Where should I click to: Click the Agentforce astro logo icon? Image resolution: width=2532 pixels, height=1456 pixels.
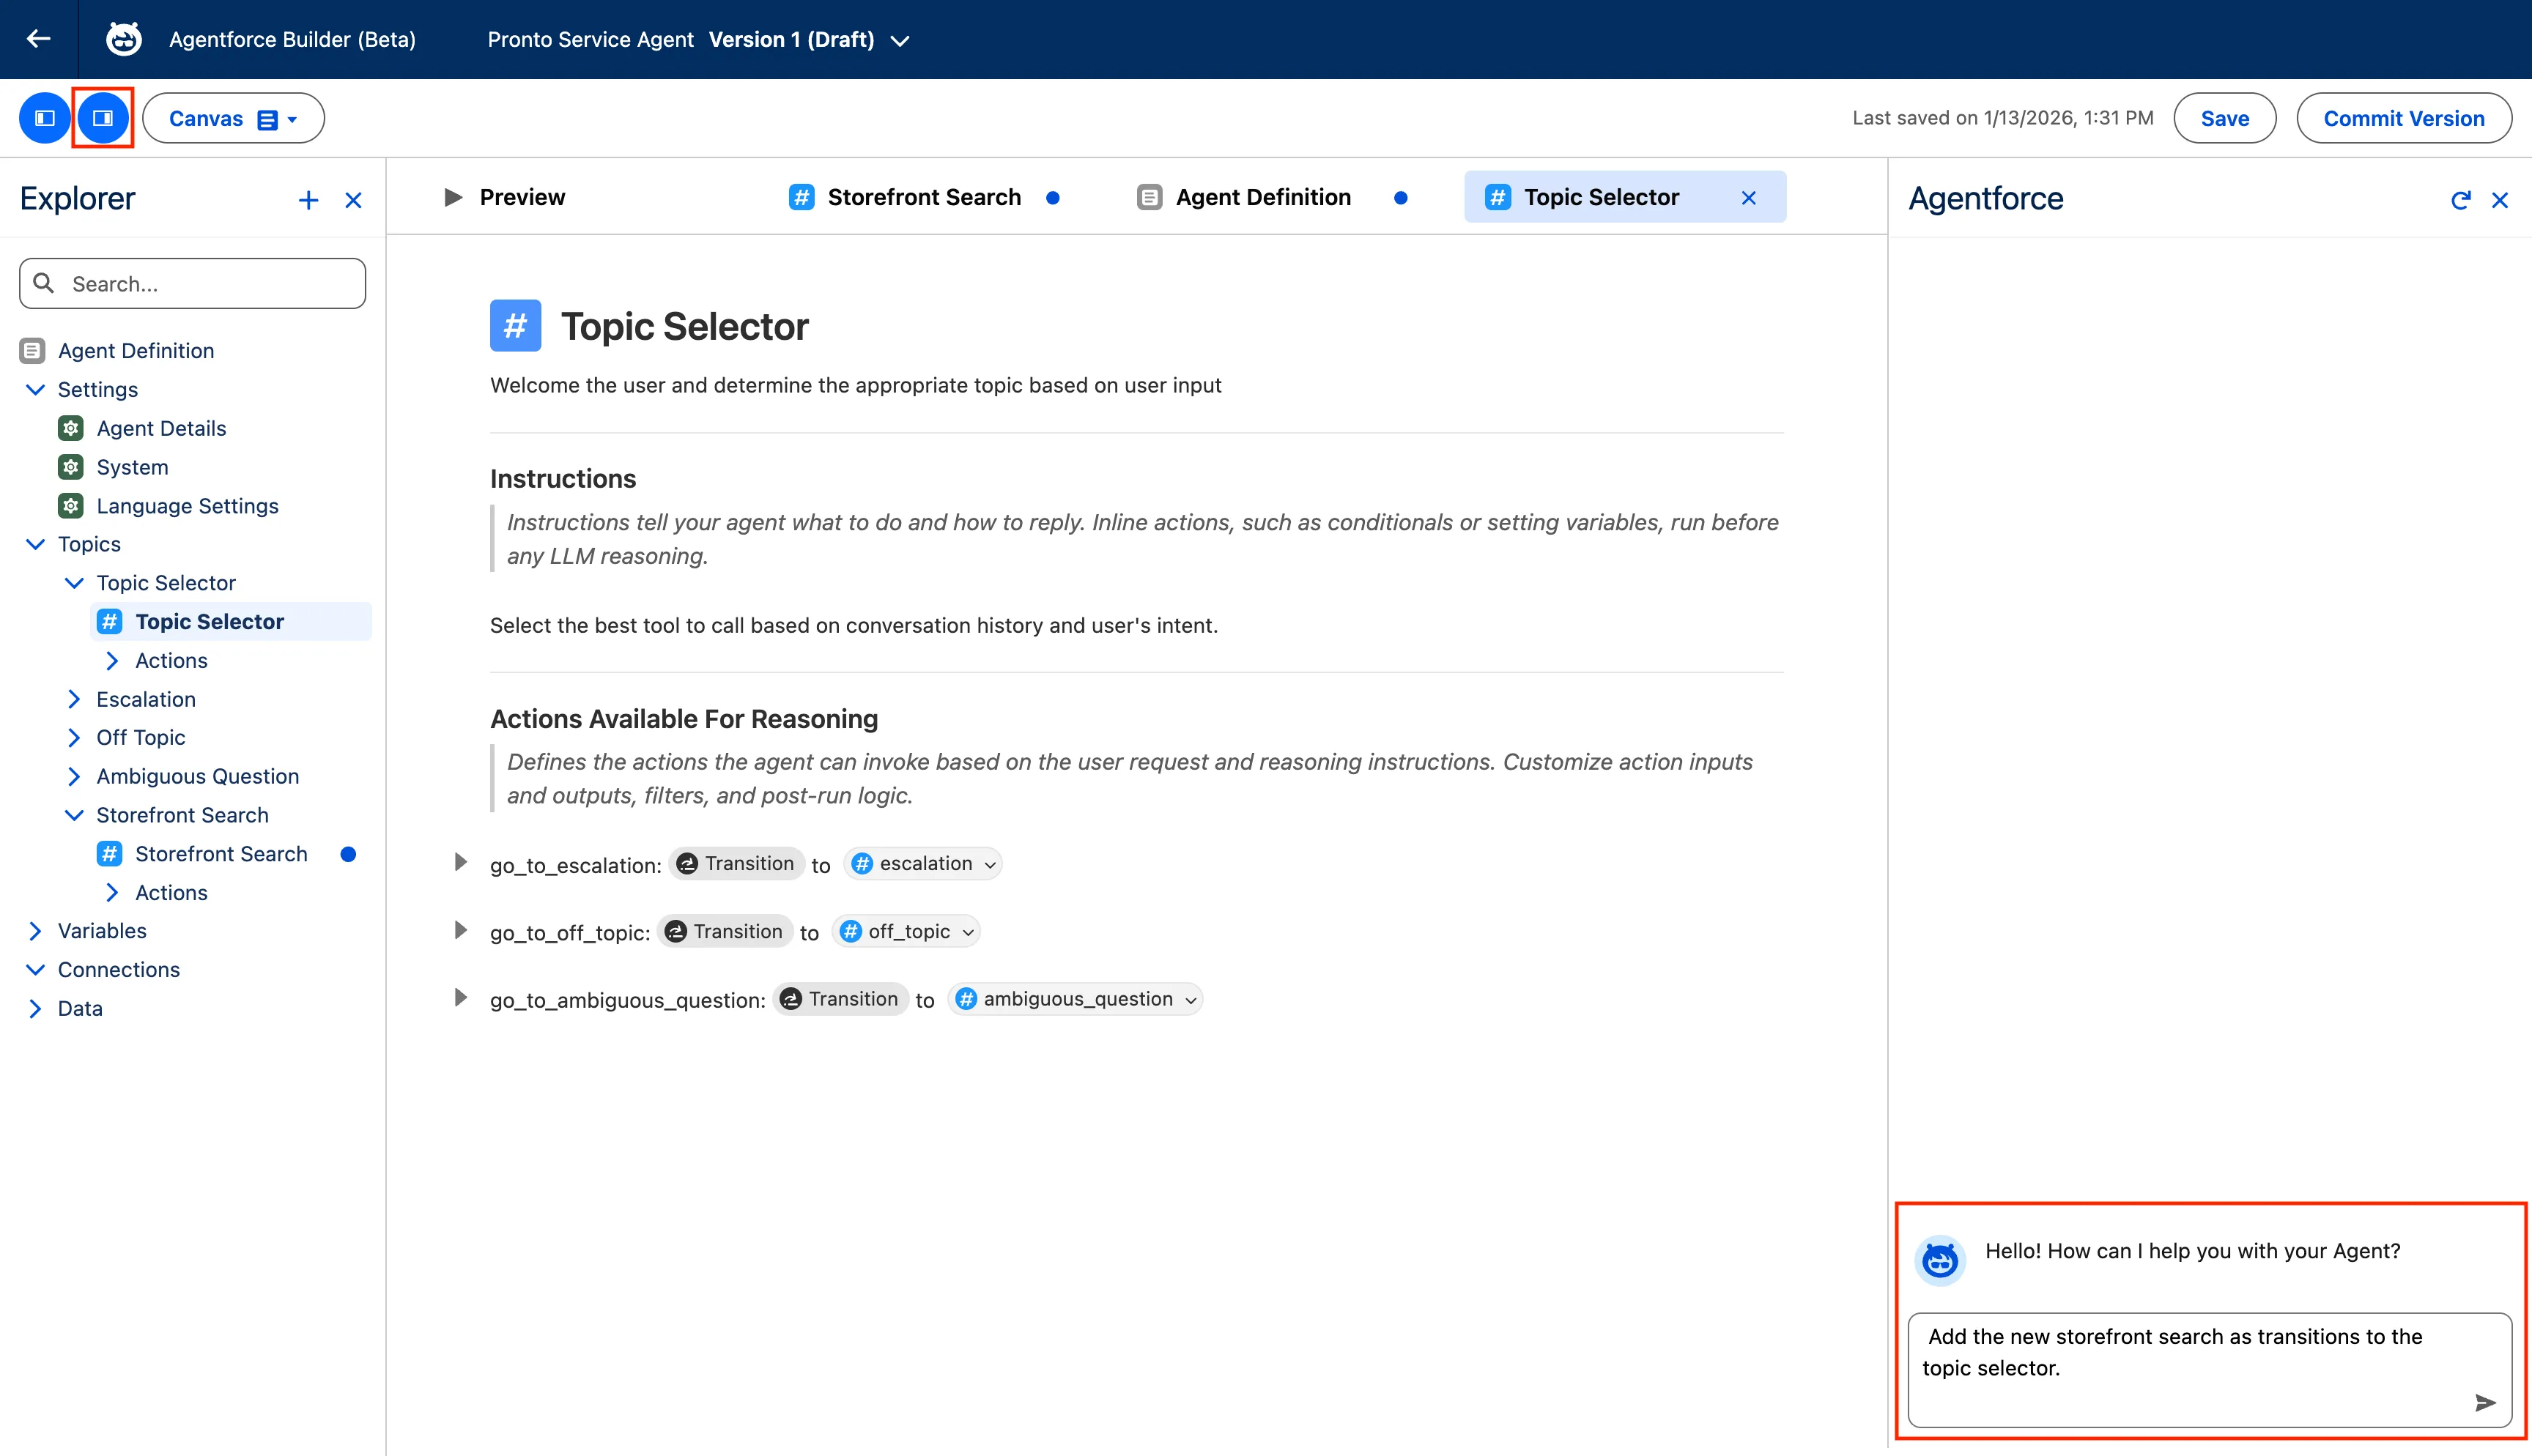point(124,39)
